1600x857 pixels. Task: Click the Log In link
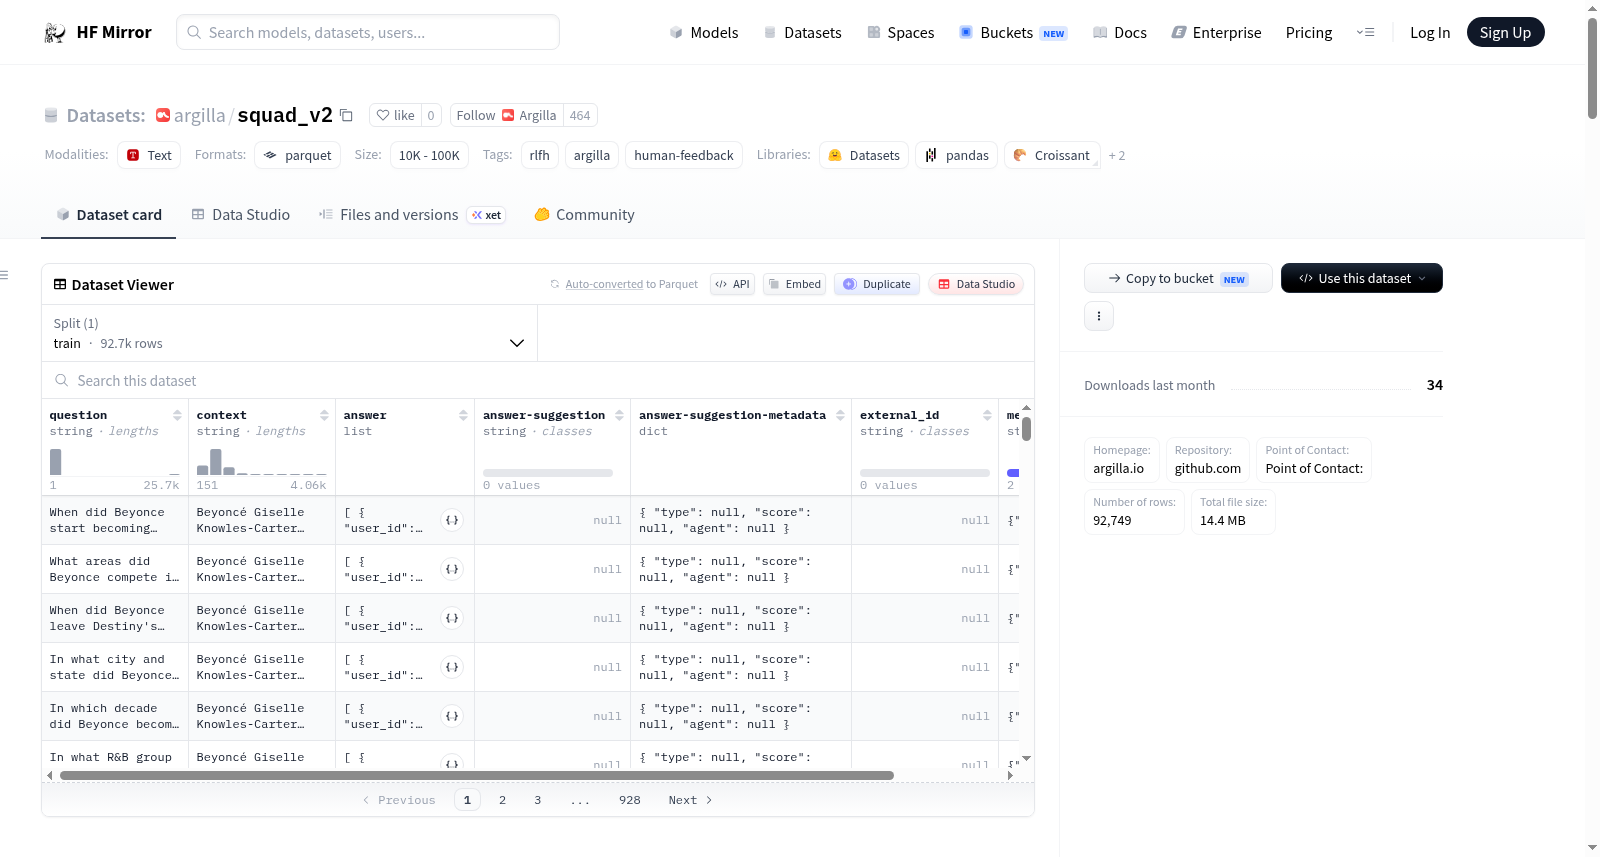[1430, 33]
